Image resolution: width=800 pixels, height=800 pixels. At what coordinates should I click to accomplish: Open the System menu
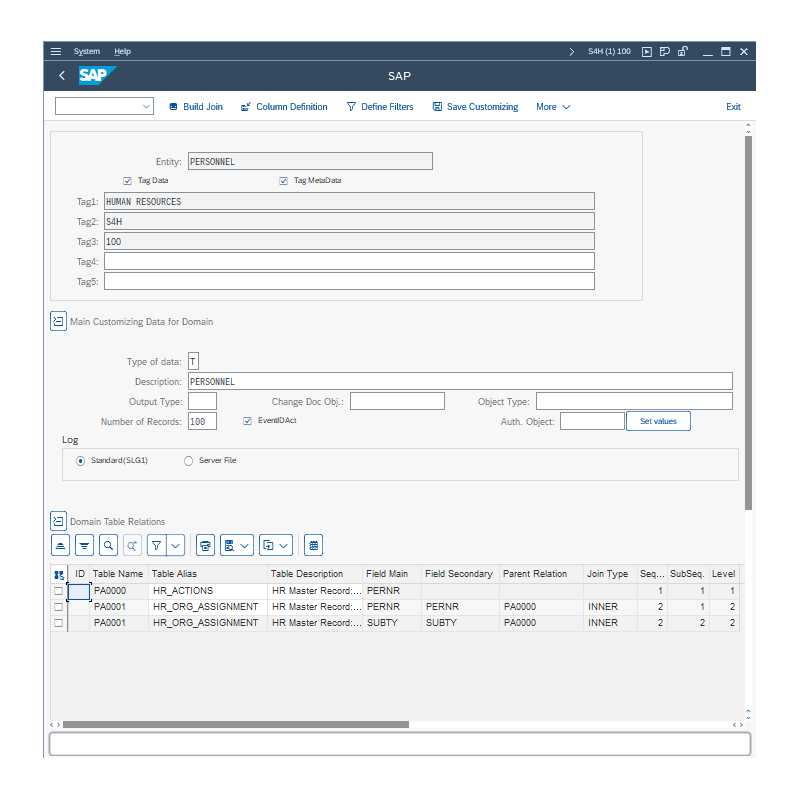click(x=87, y=51)
